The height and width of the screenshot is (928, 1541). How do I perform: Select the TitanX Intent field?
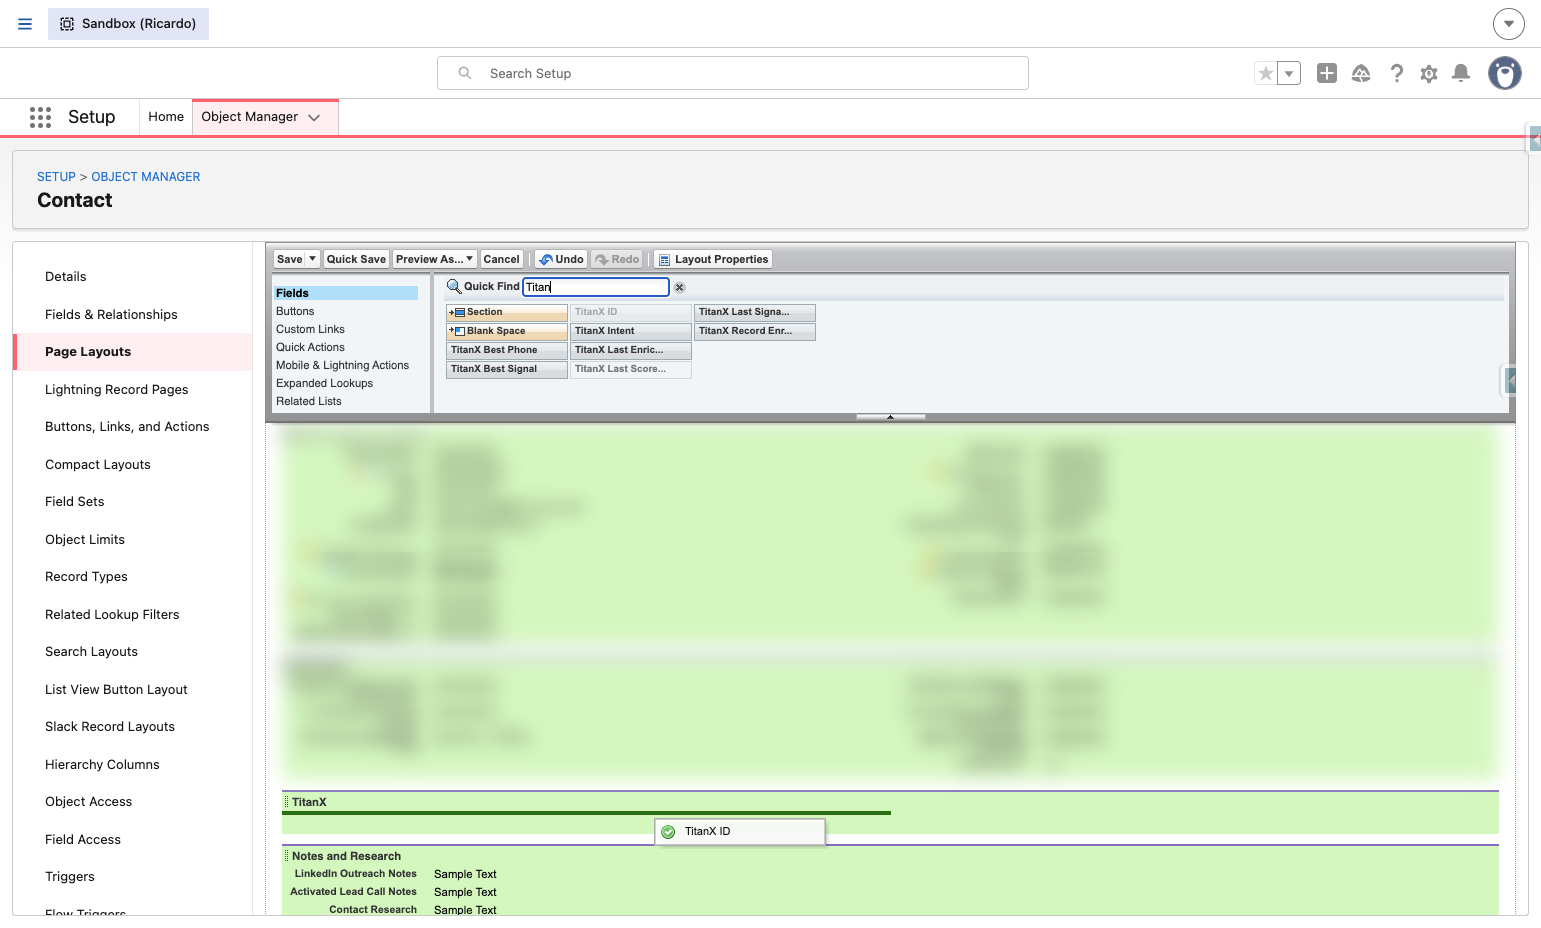[x=630, y=331]
